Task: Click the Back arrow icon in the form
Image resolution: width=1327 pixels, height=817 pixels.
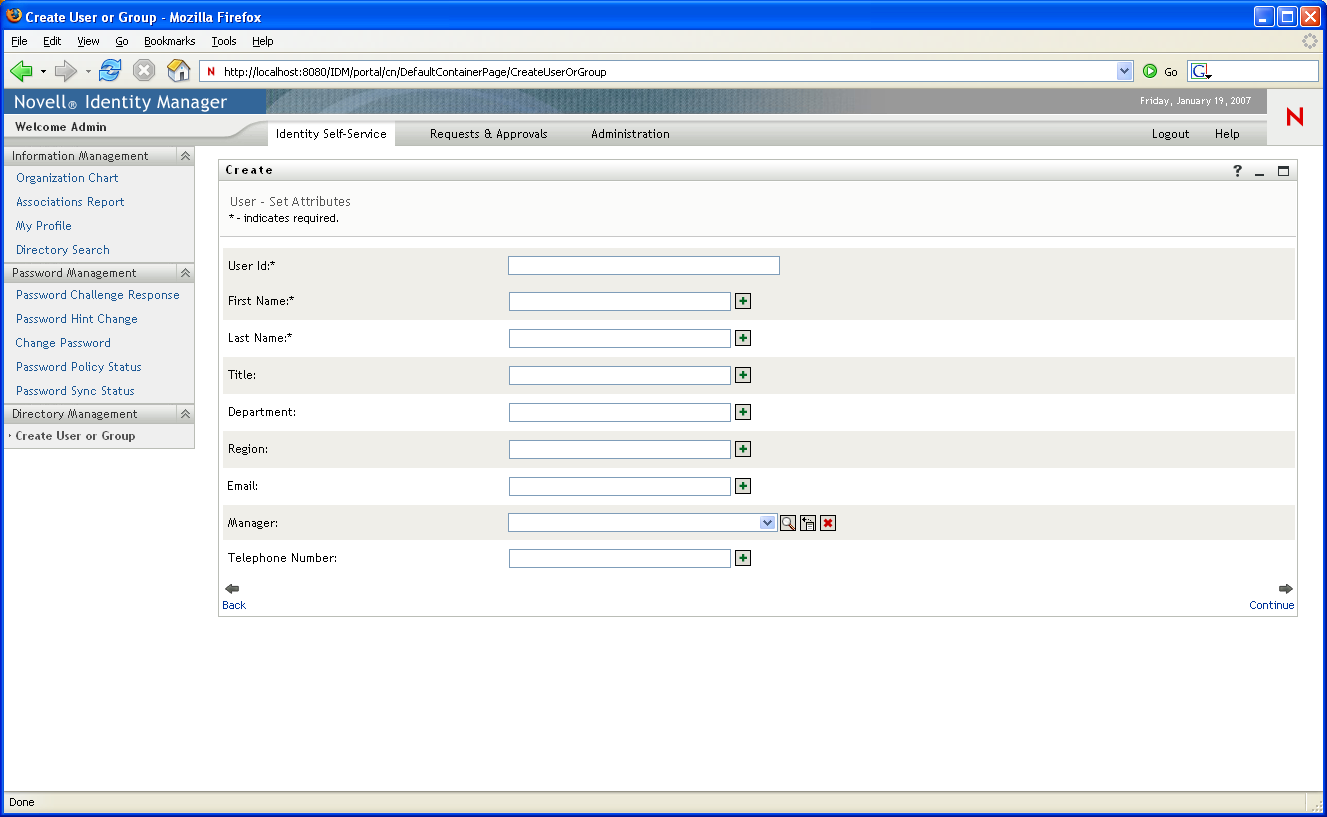Action: click(x=232, y=589)
